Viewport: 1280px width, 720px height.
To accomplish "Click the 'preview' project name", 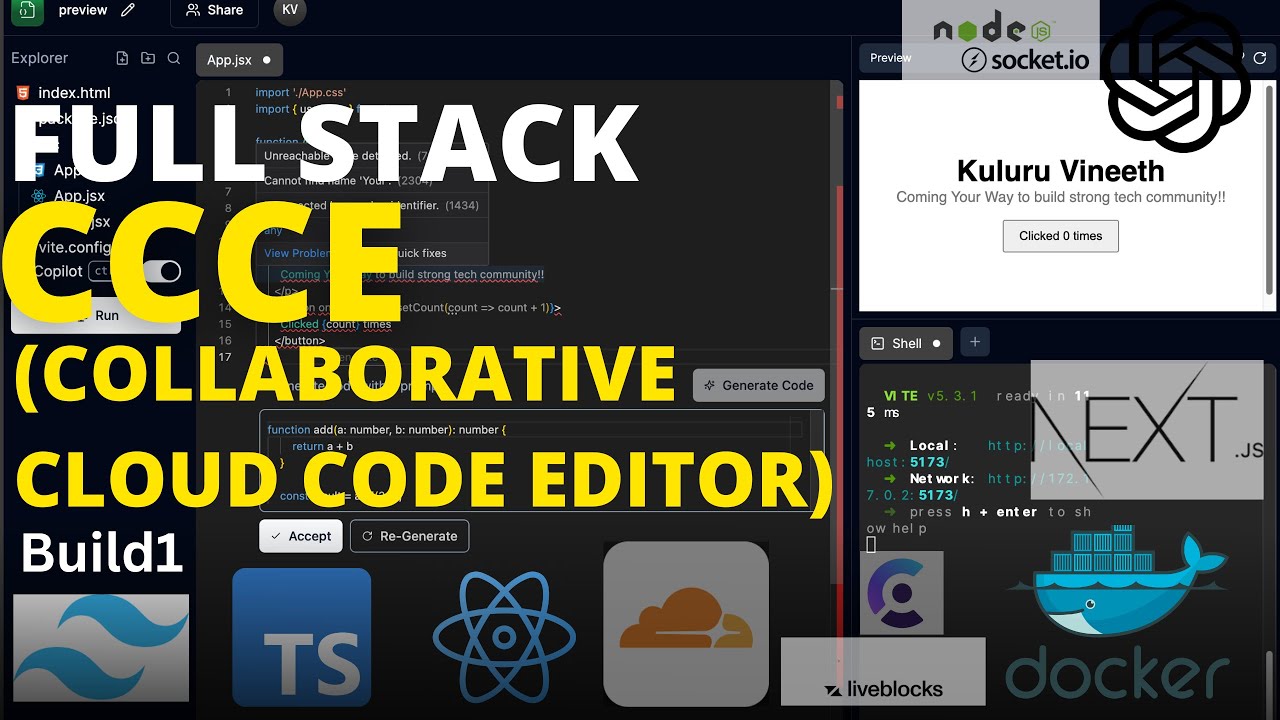I will point(83,10).
